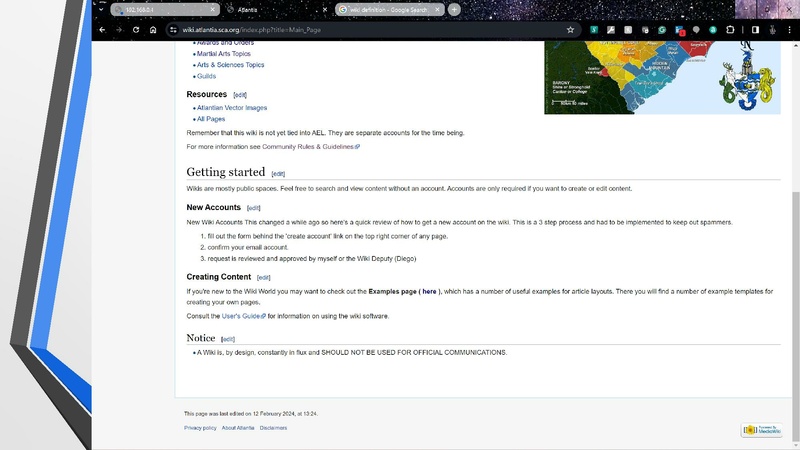Viewport: 800px width, 450px height.
Task: Open the extension with red badge
Action: (x=680, y=31)
